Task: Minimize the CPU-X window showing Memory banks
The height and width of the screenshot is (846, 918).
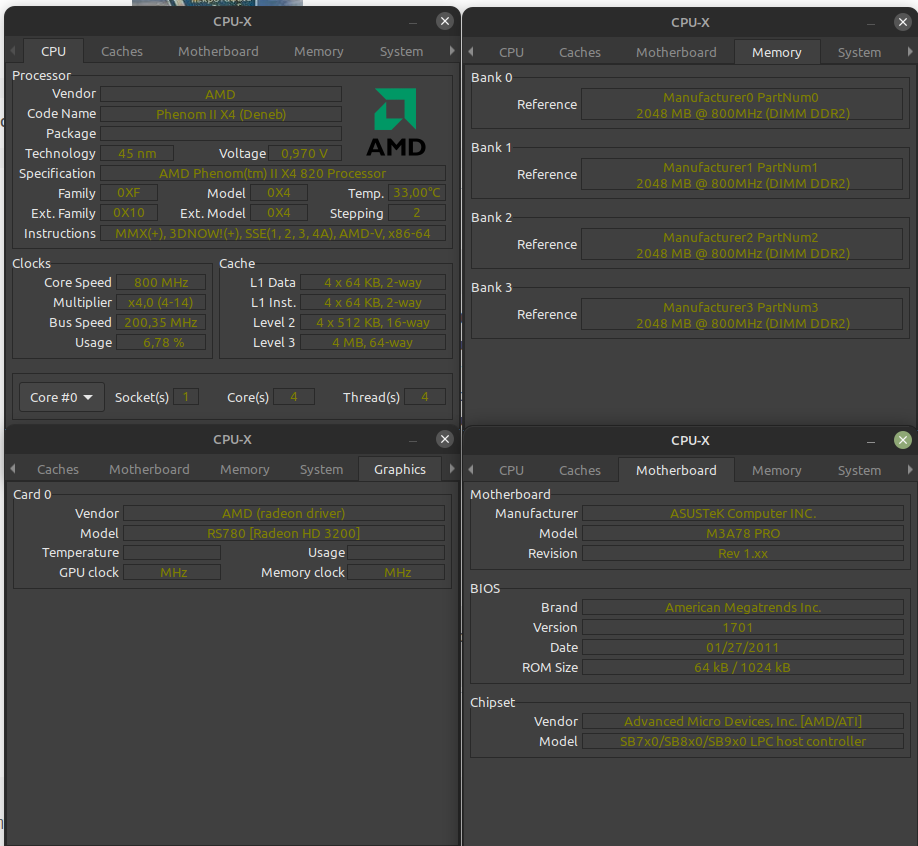Action: (x=871, y=23)
